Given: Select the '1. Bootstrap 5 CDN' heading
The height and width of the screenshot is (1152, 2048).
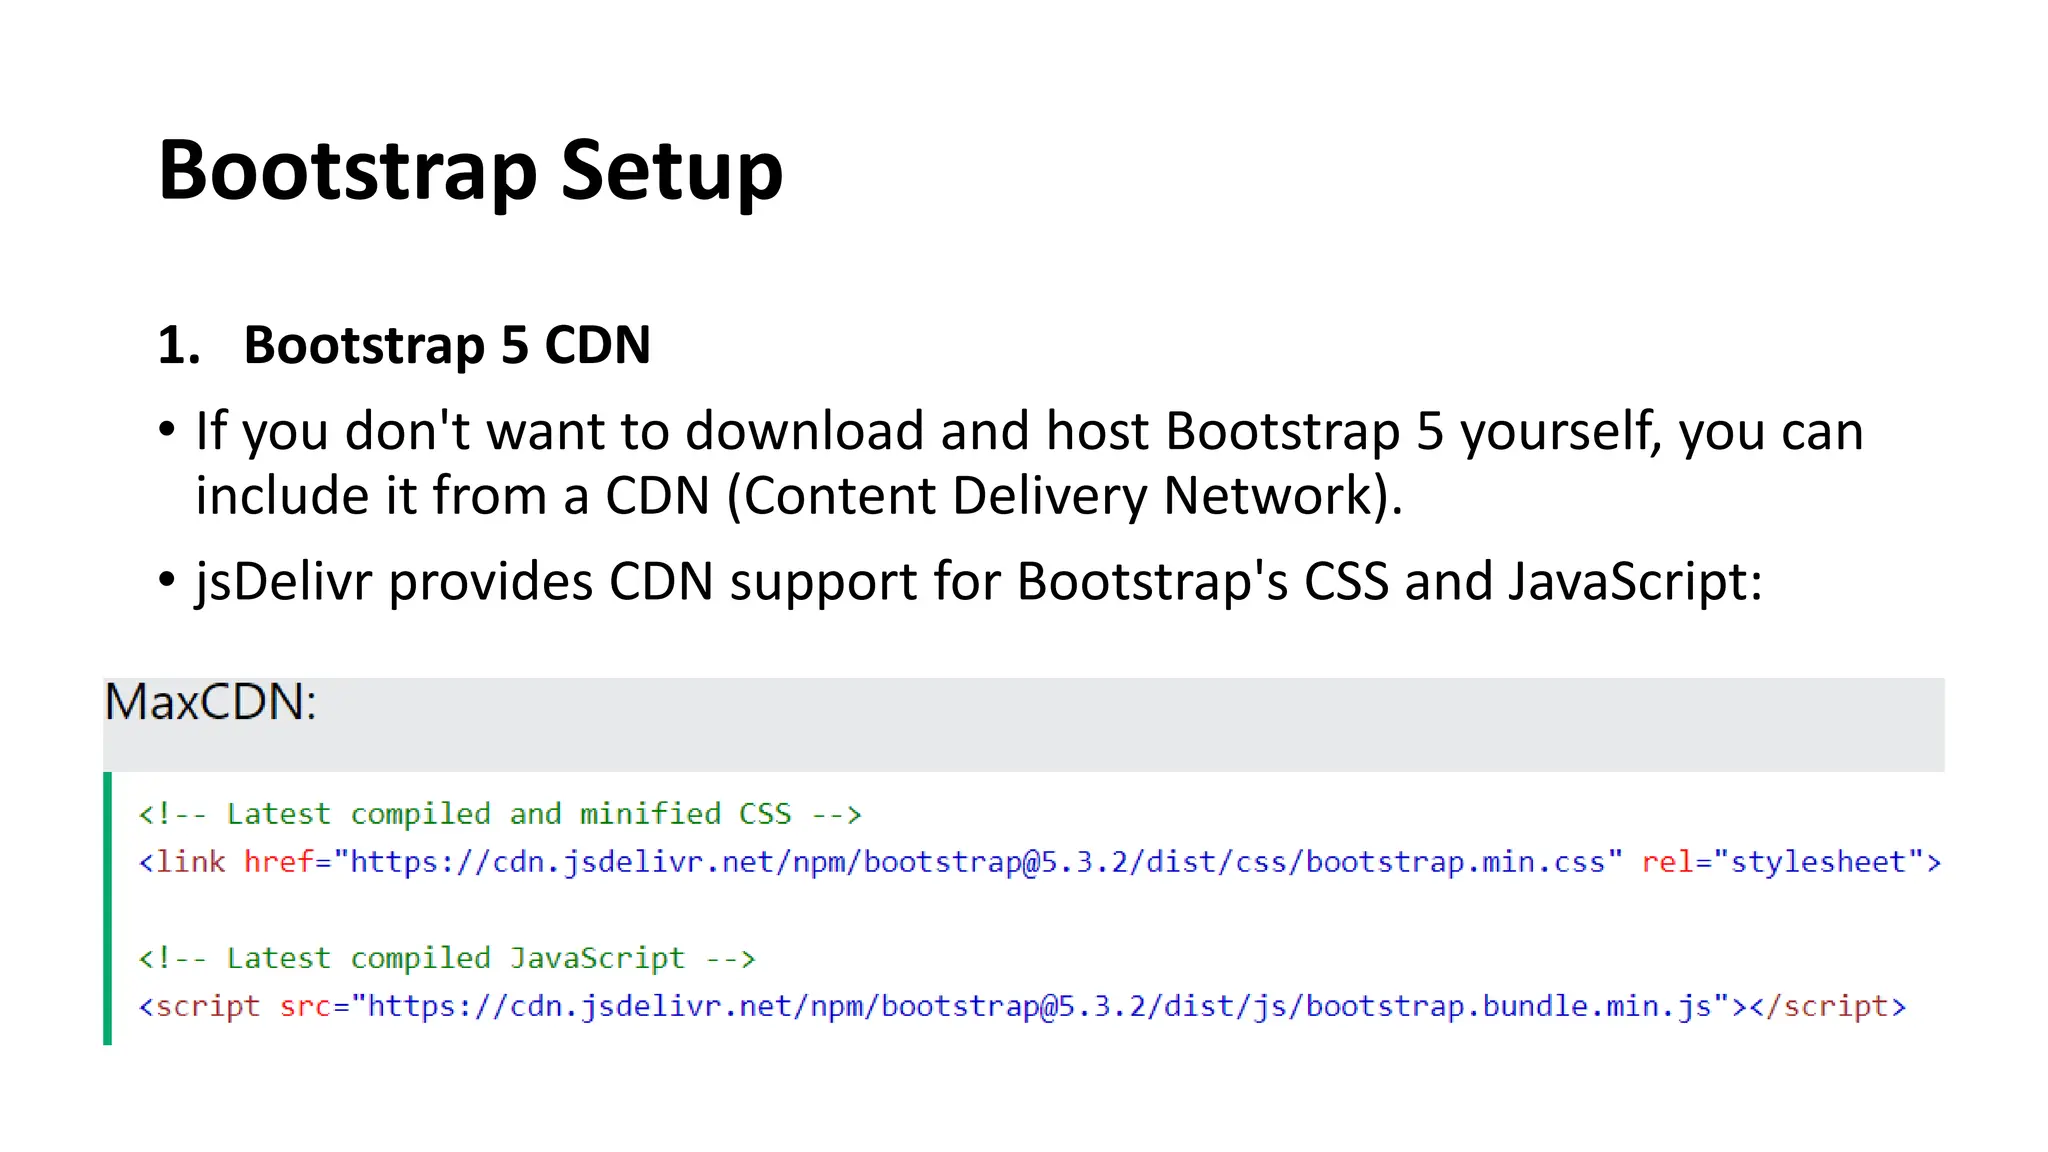Looking at the screenshot, I should tap(404, 346).
